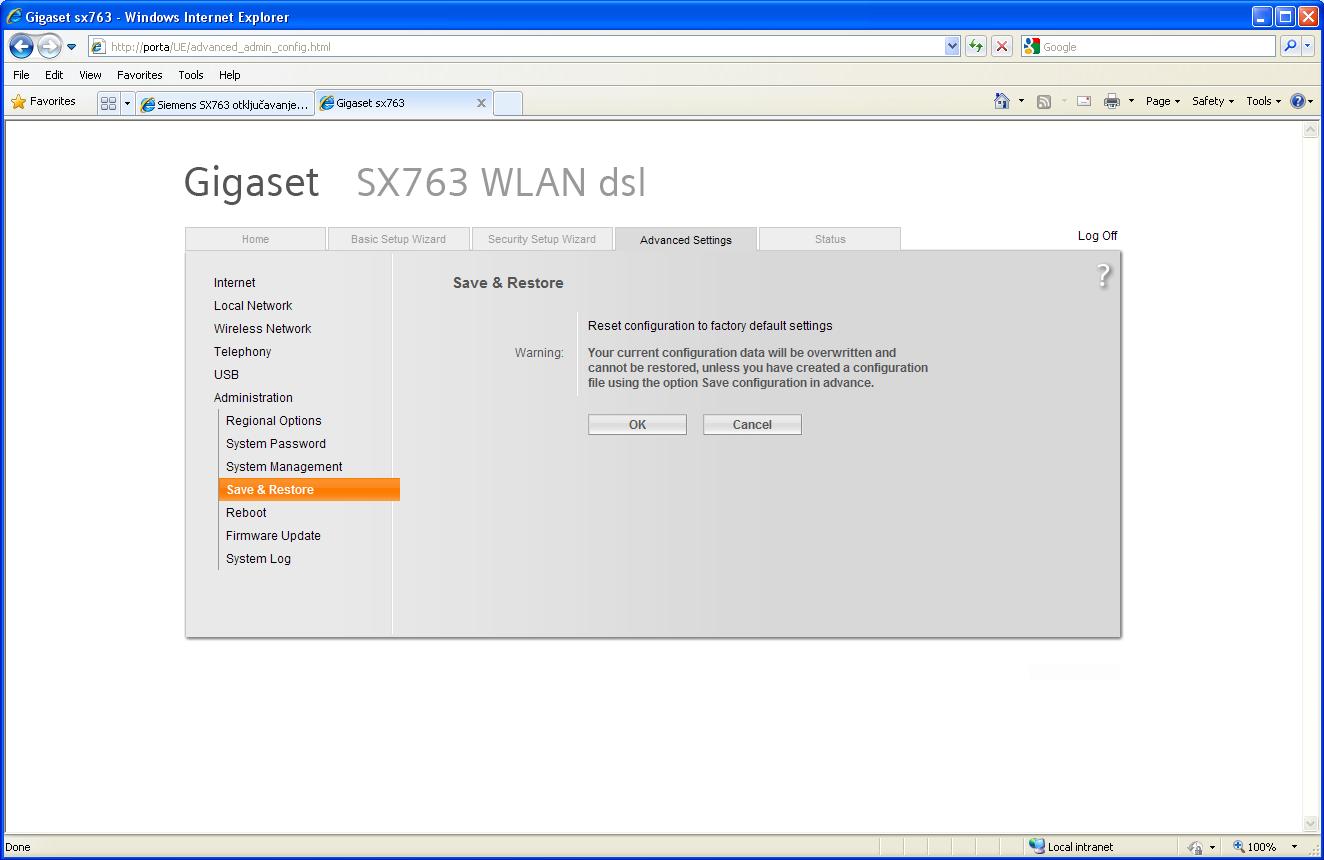Open the File menu
1324x860 pixels.
(21, 75)
